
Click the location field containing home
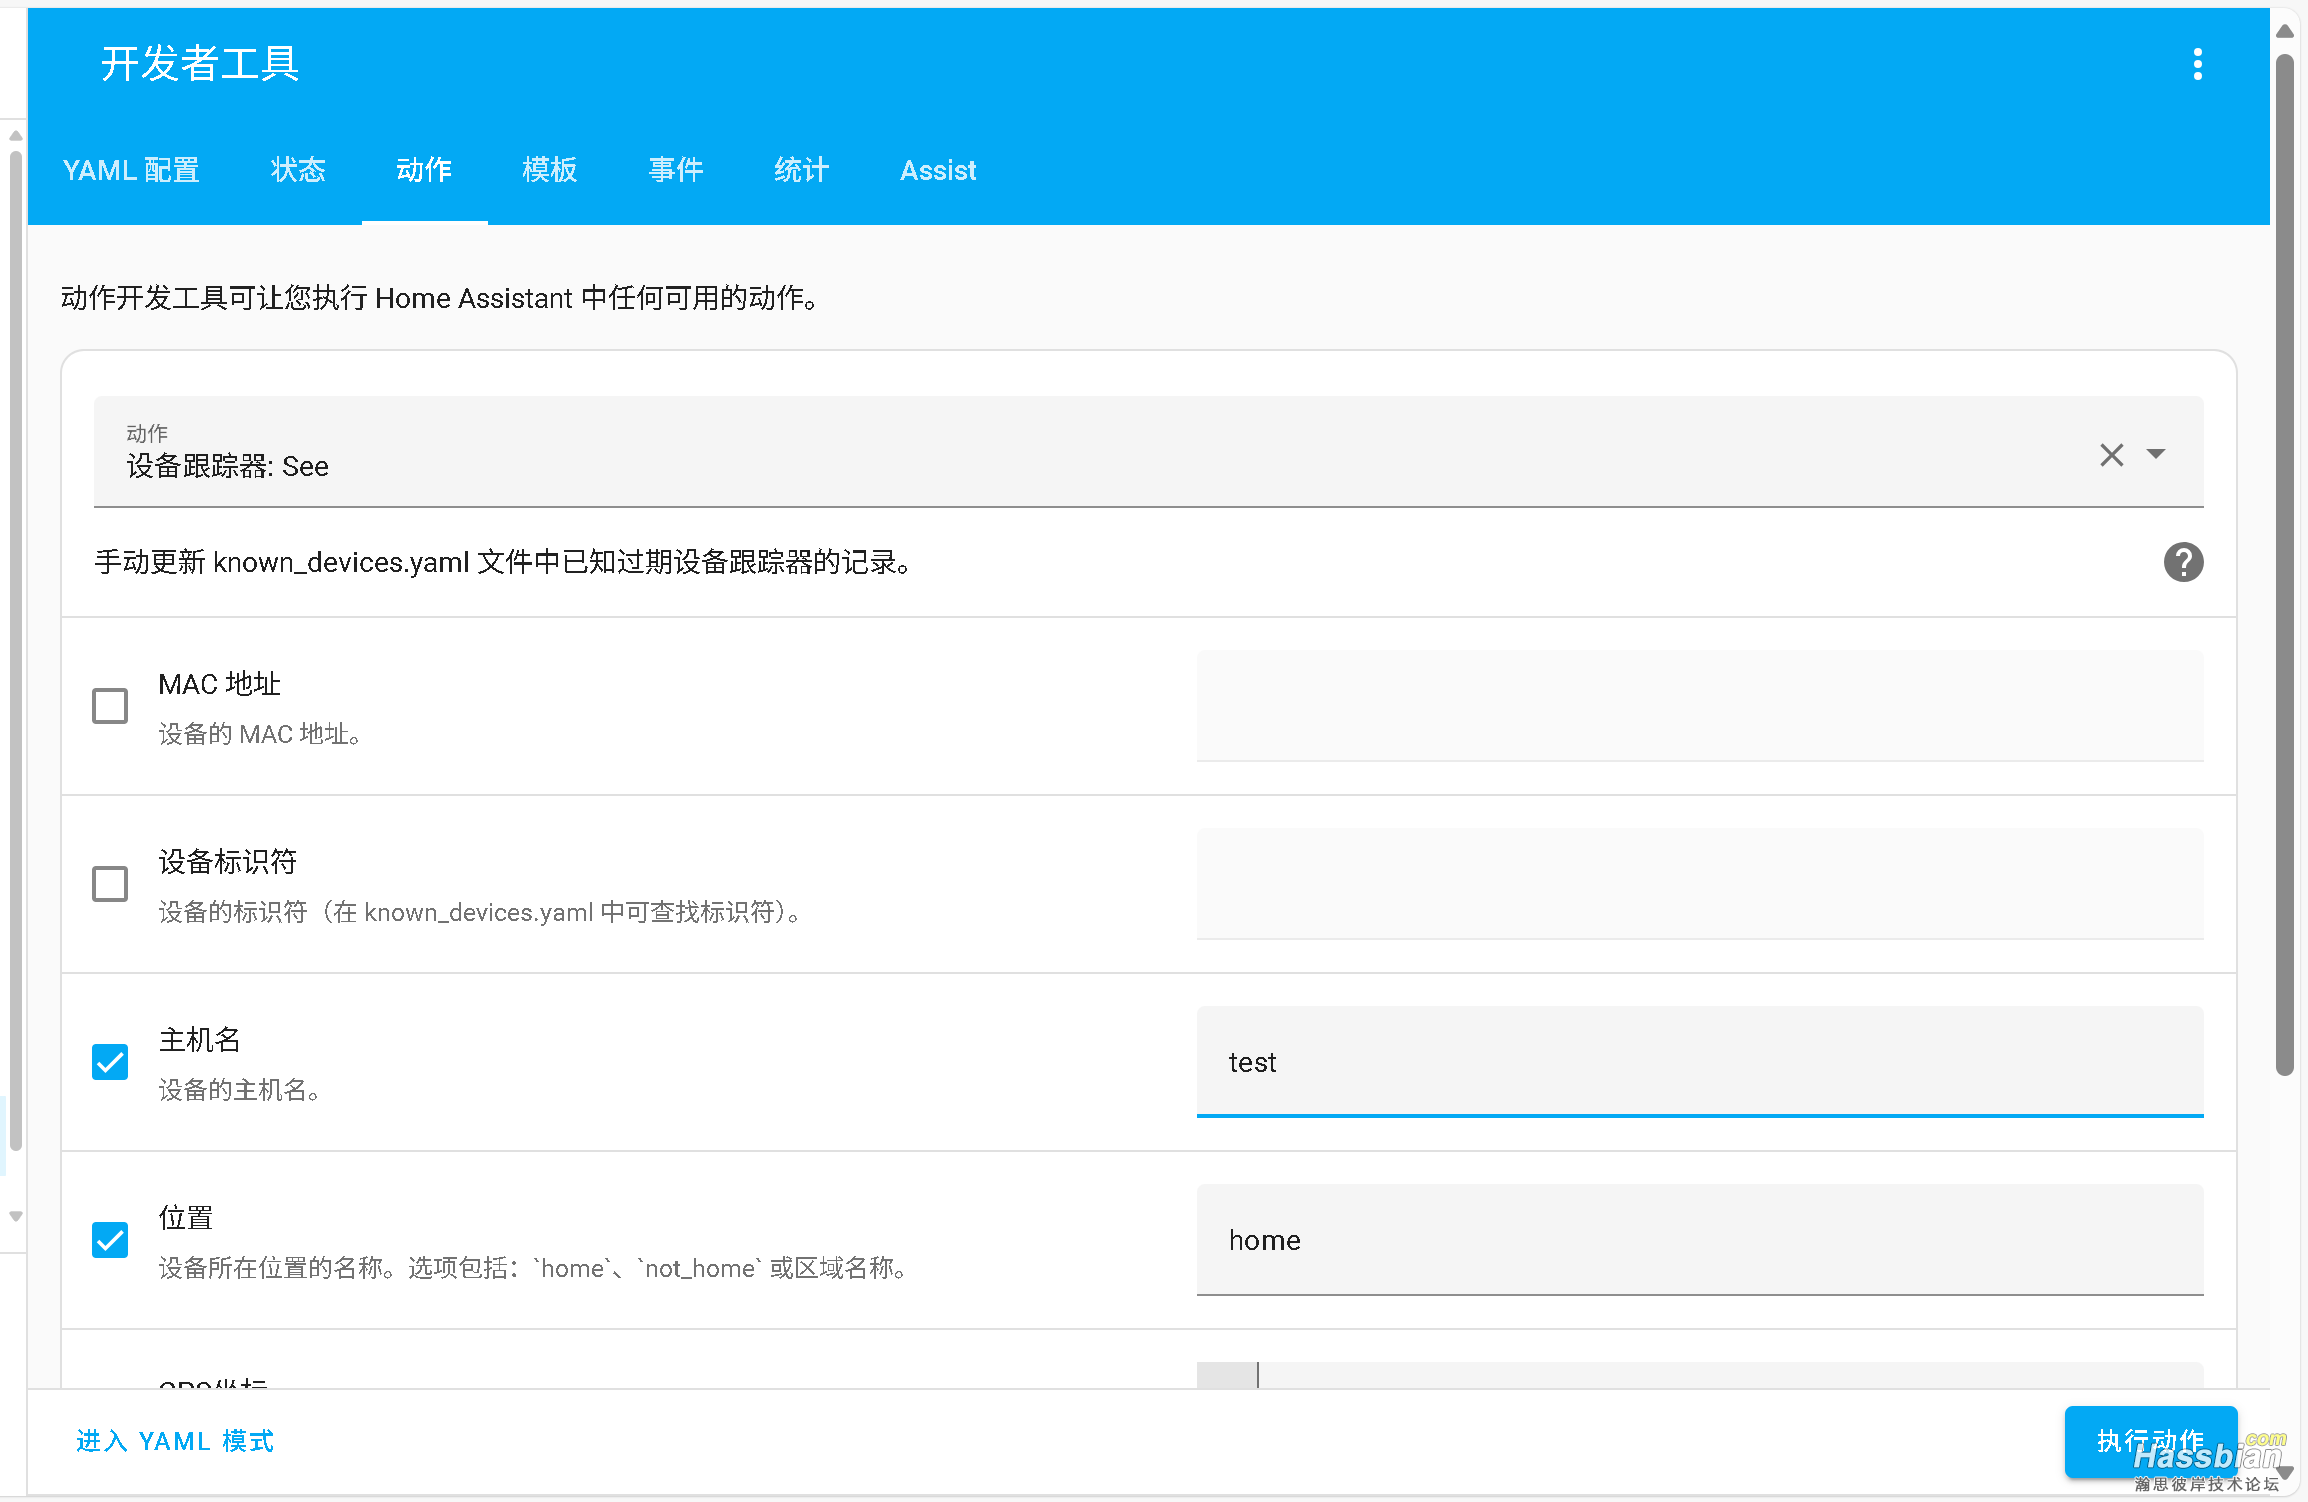[x=1699, y=1240]
